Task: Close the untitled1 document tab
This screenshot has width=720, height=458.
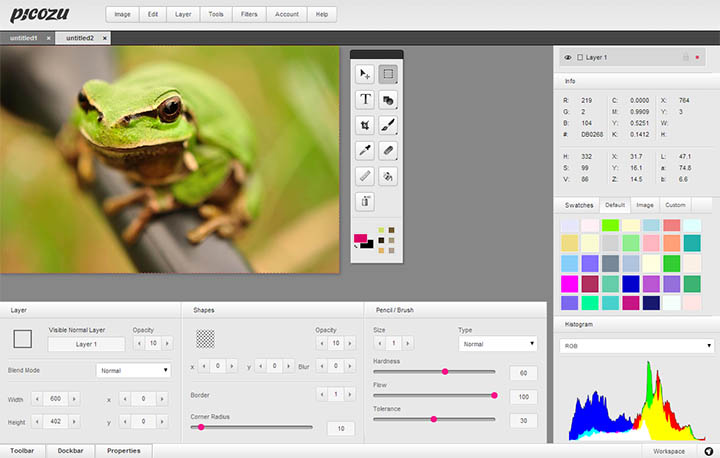Action: pyautogui.click(x=49, y=38)
